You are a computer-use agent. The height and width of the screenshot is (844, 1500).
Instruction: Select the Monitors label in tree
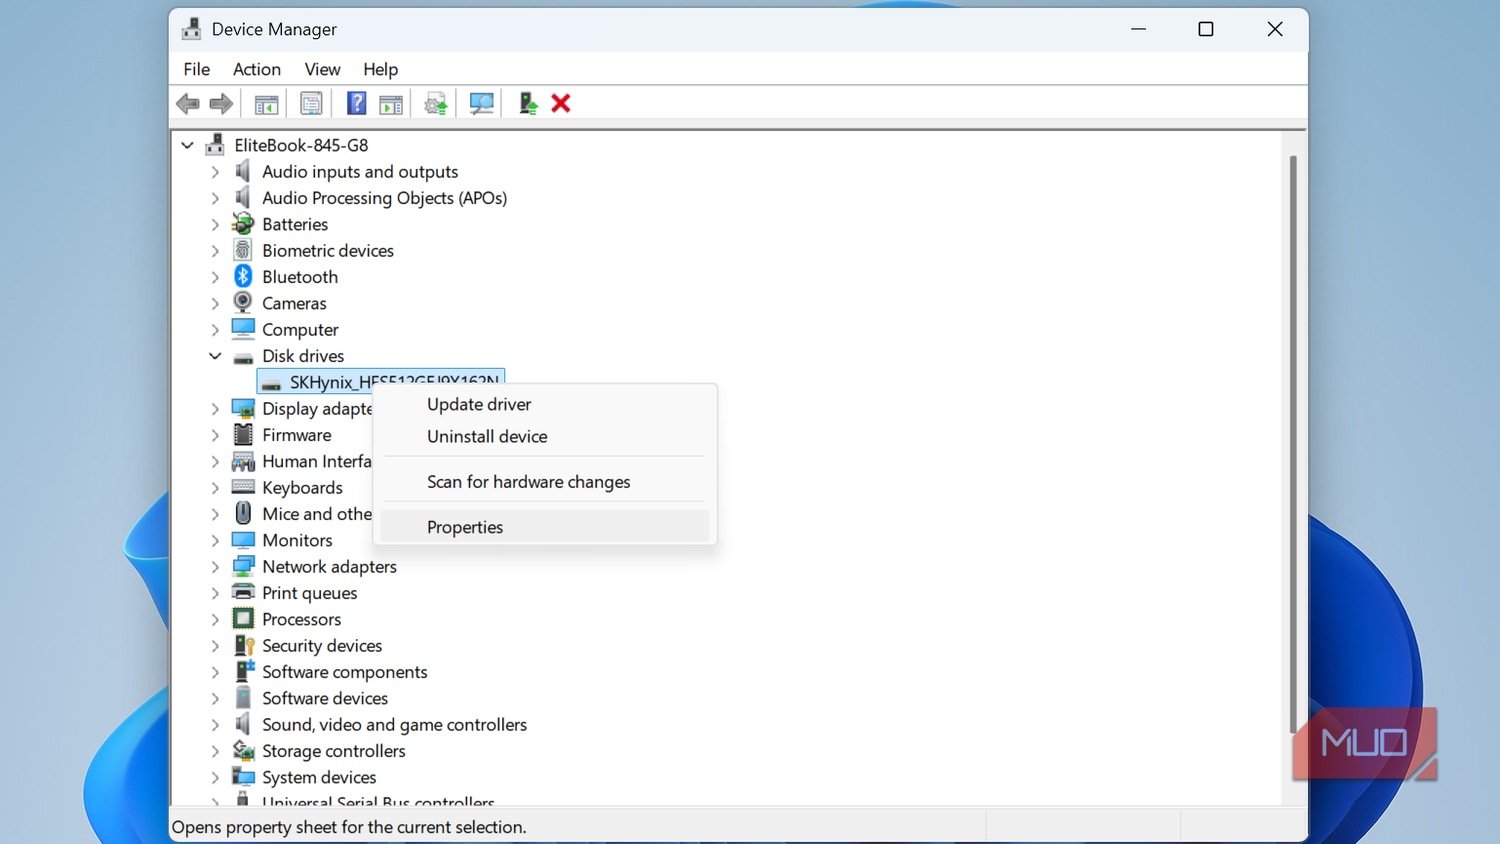(x=297, y=540)
